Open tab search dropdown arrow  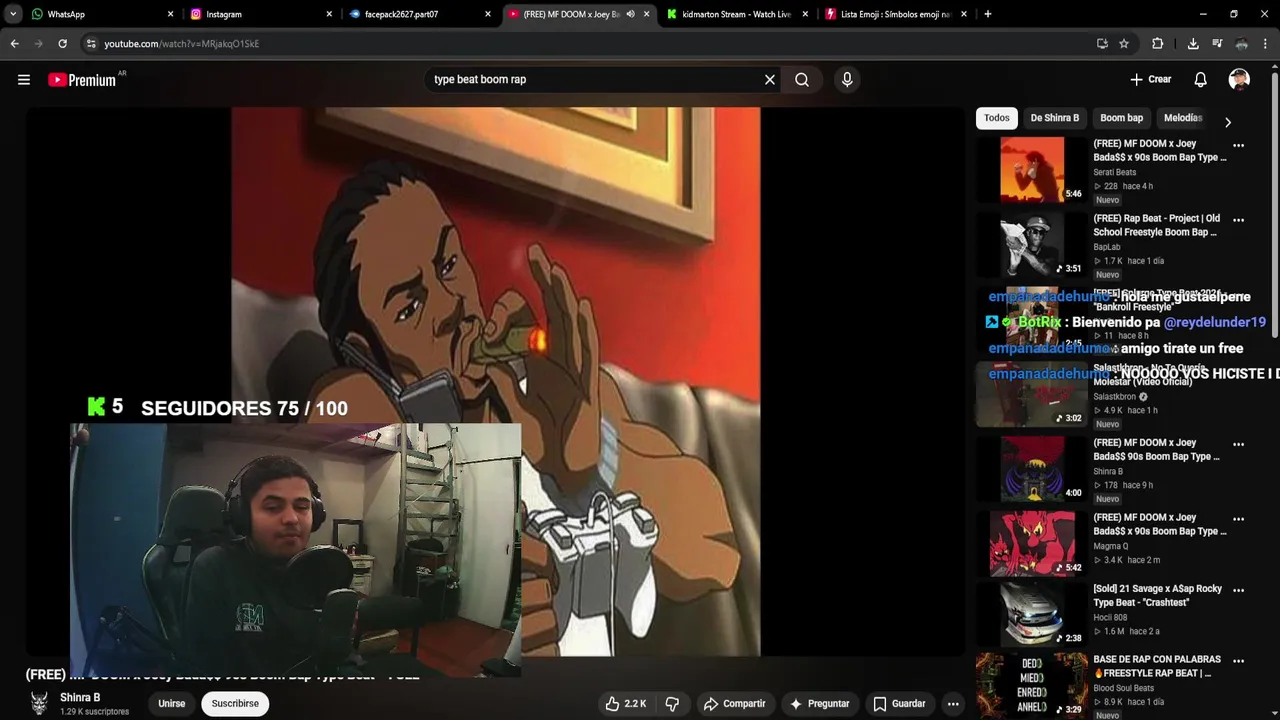pos(13,14)
